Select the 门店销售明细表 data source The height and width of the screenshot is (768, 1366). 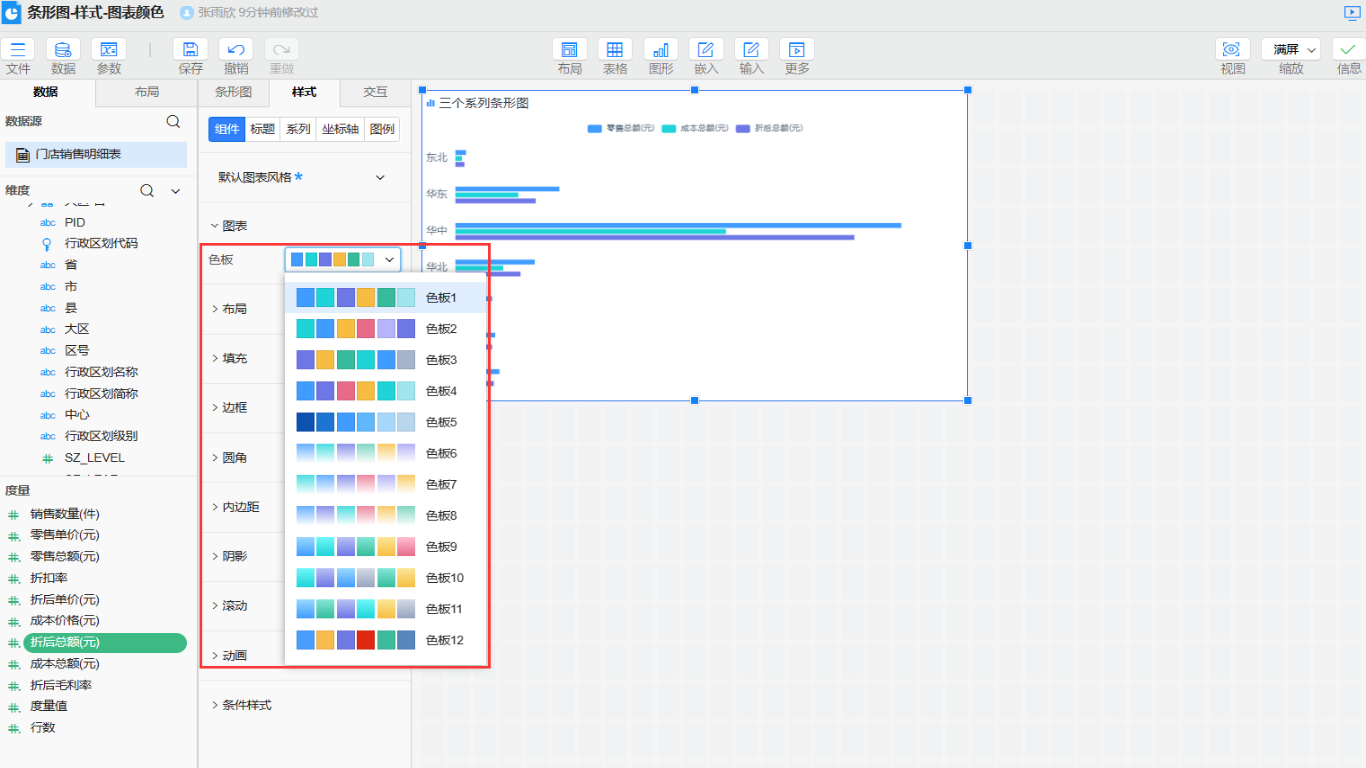(78, 154)
